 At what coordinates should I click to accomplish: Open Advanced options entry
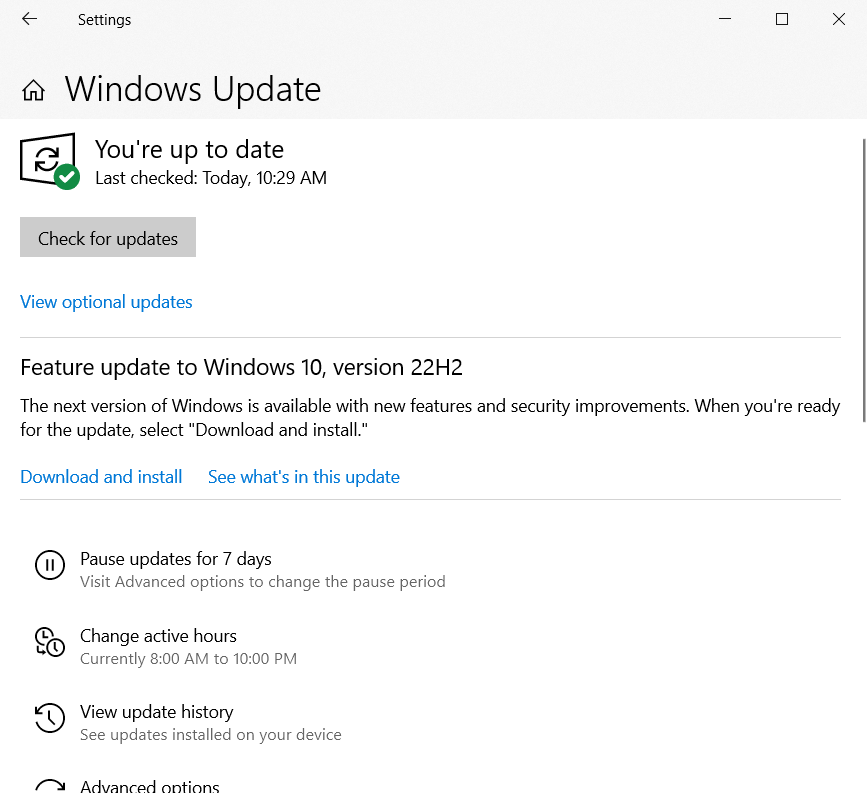point(150,786)
